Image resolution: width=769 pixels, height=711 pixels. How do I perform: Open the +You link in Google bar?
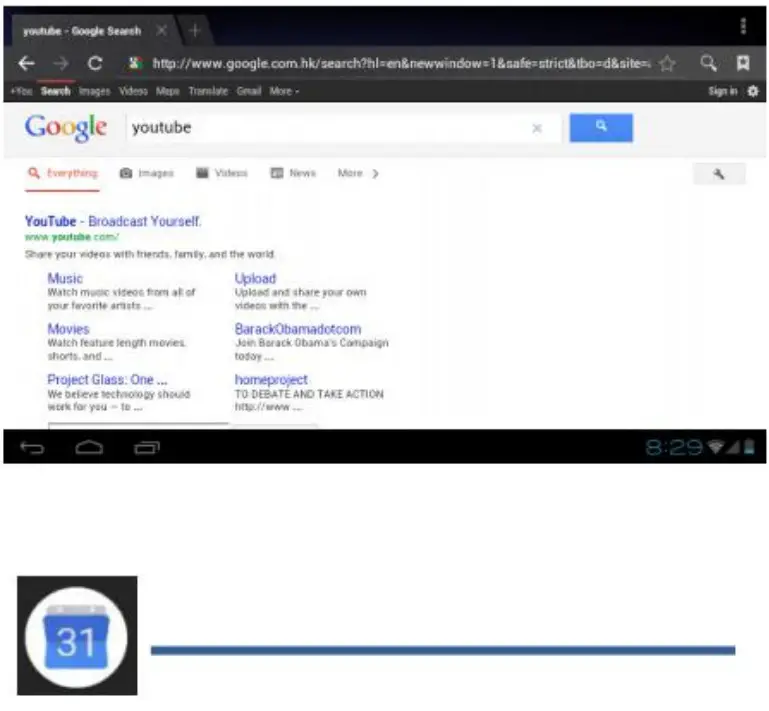point(21,91)
